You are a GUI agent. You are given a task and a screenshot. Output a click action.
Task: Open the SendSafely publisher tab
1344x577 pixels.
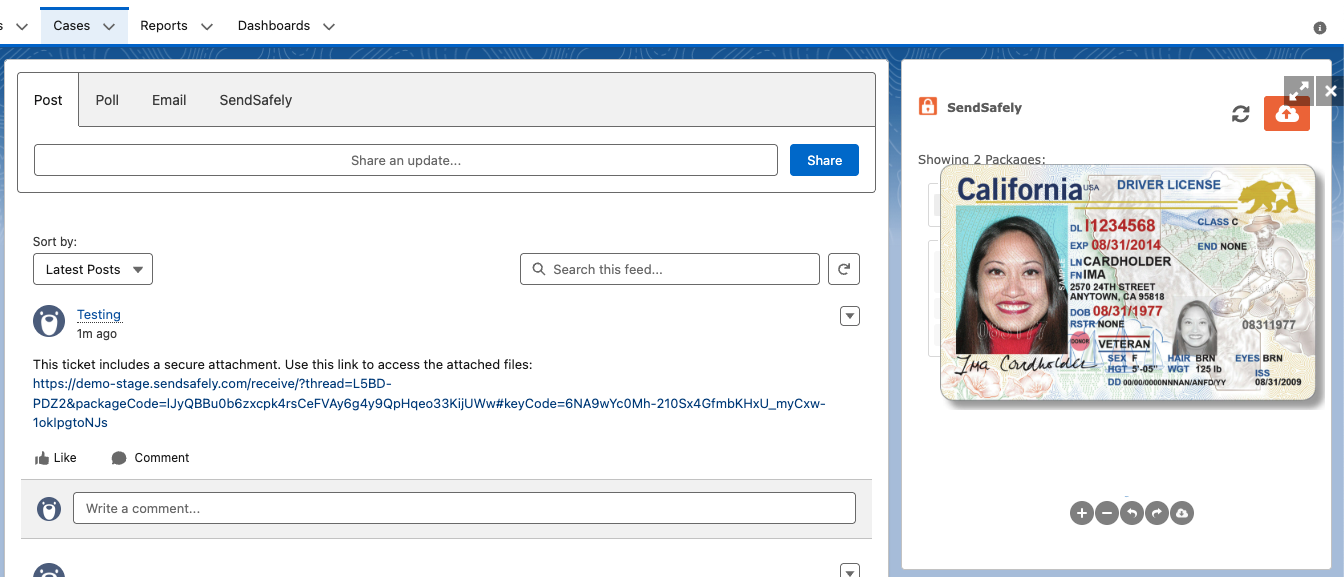point(255,100)
